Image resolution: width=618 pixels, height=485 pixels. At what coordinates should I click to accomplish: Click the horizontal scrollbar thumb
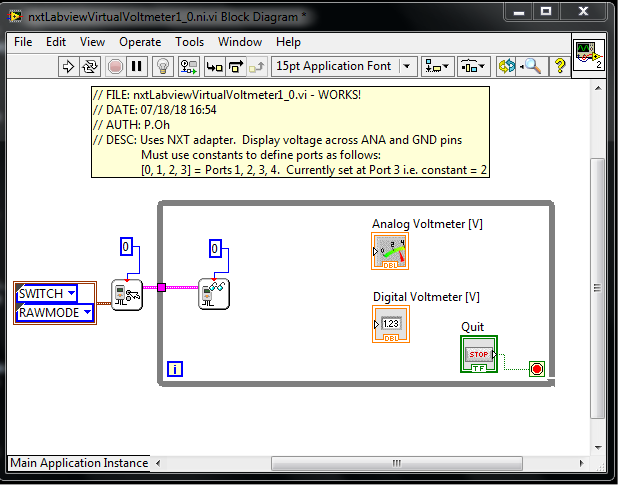pos(397,463)
